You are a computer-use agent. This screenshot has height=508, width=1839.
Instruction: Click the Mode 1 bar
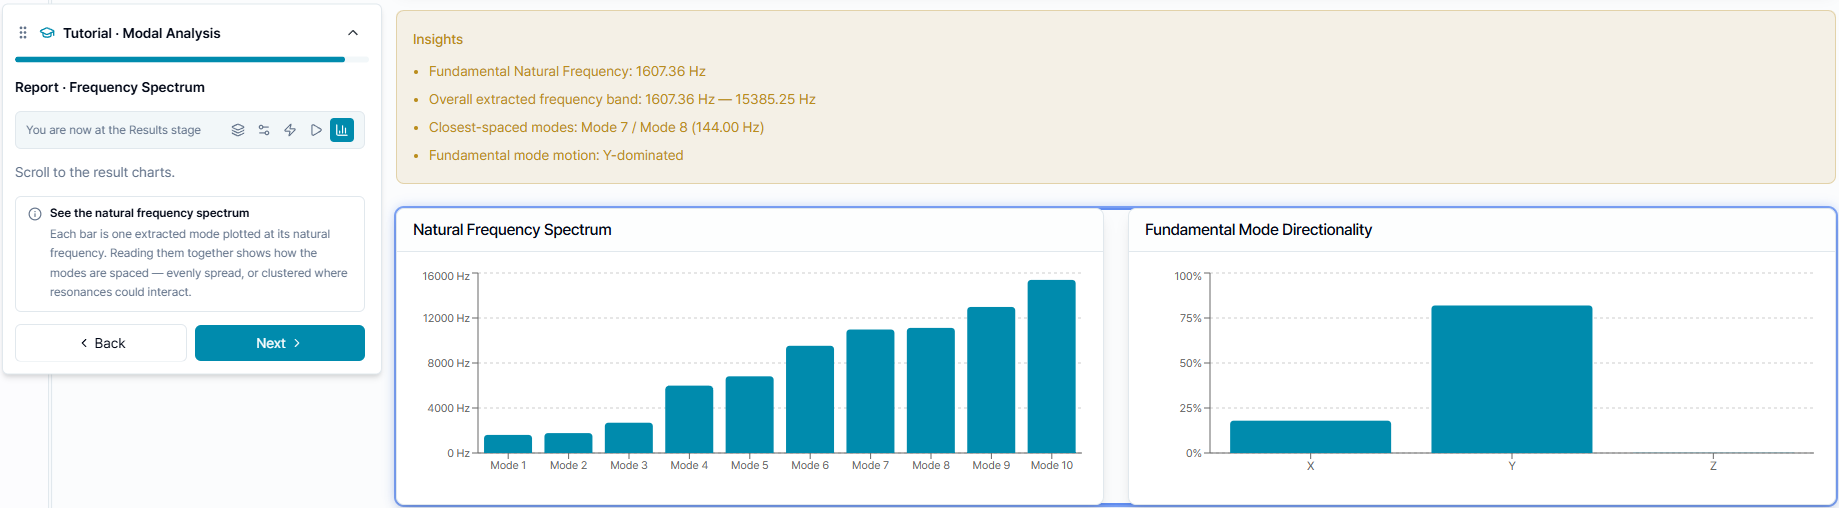[508, 444]
